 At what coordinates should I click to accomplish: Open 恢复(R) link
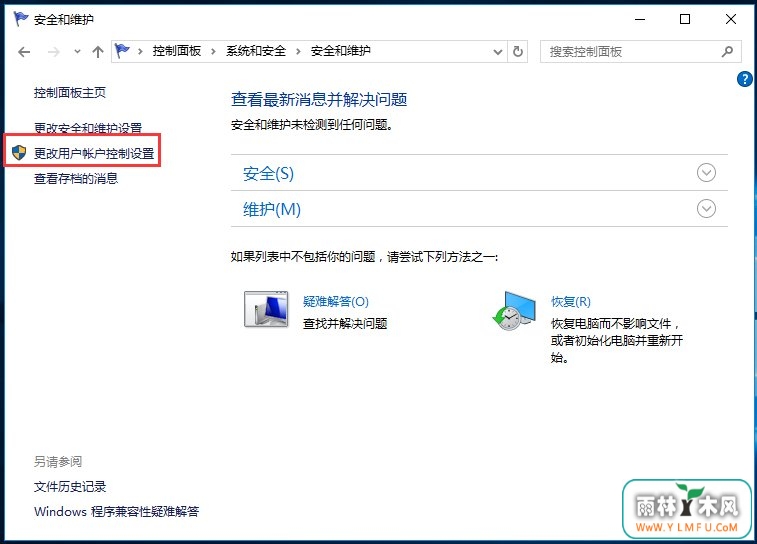(x=571, y=302)
